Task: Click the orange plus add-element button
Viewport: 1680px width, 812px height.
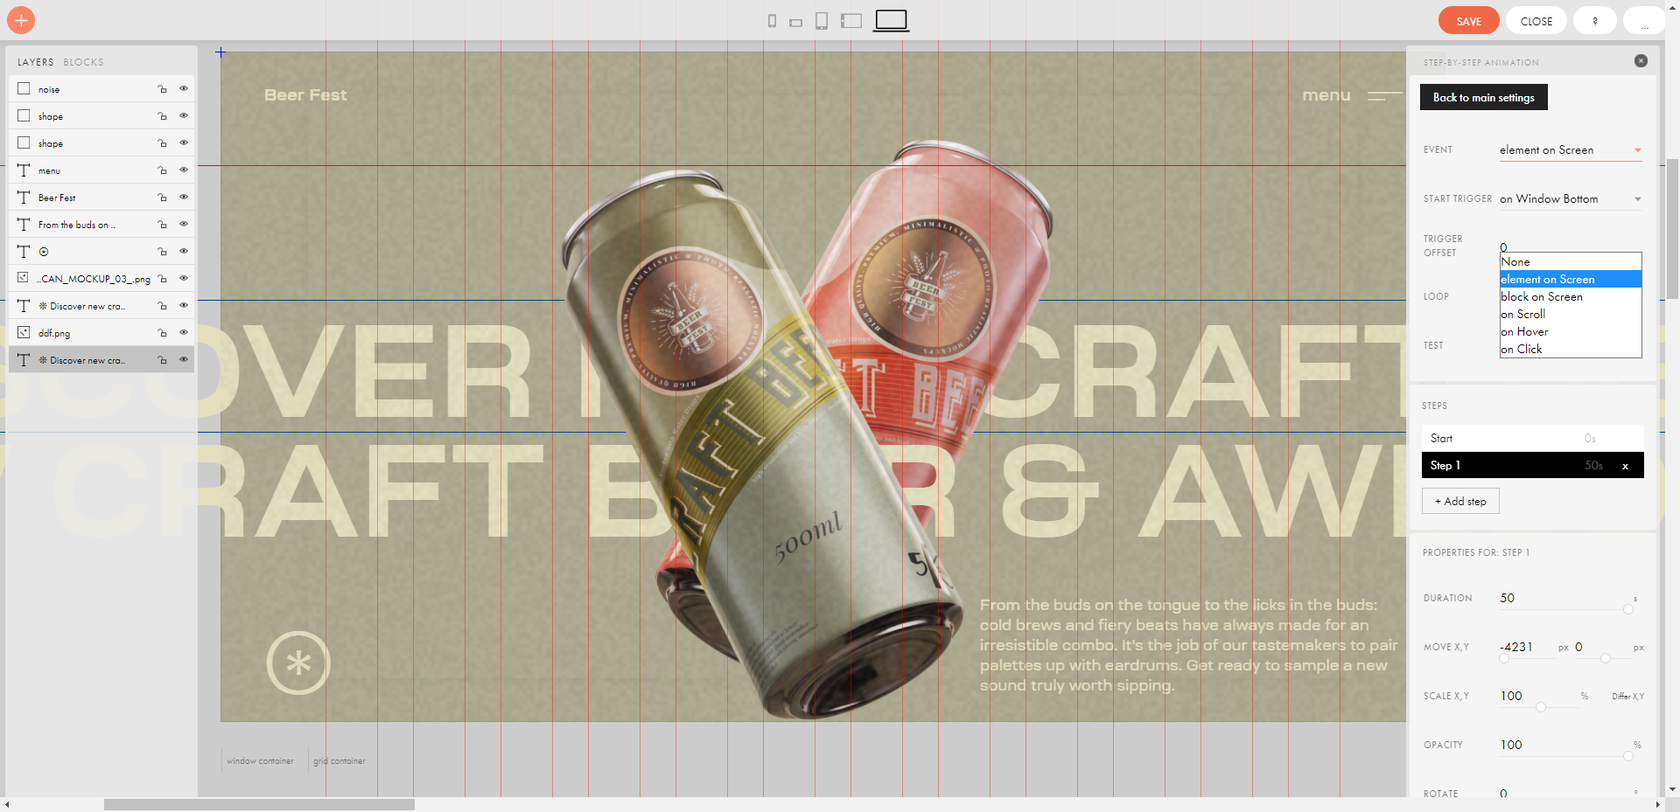Action: pos(21,20)
